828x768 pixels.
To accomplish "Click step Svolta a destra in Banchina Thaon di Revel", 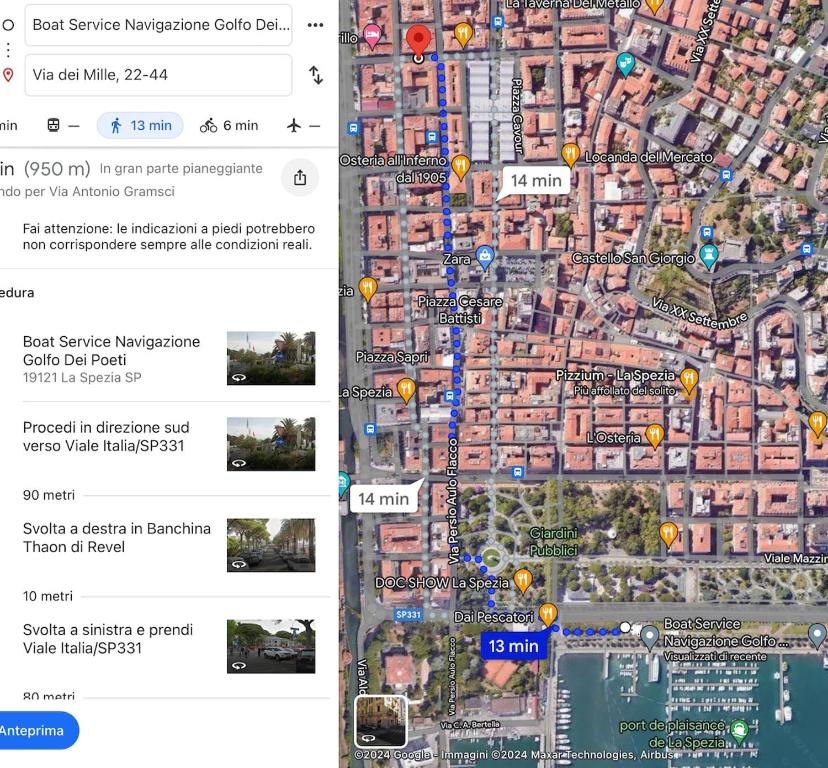I will (x=117, y=538).
